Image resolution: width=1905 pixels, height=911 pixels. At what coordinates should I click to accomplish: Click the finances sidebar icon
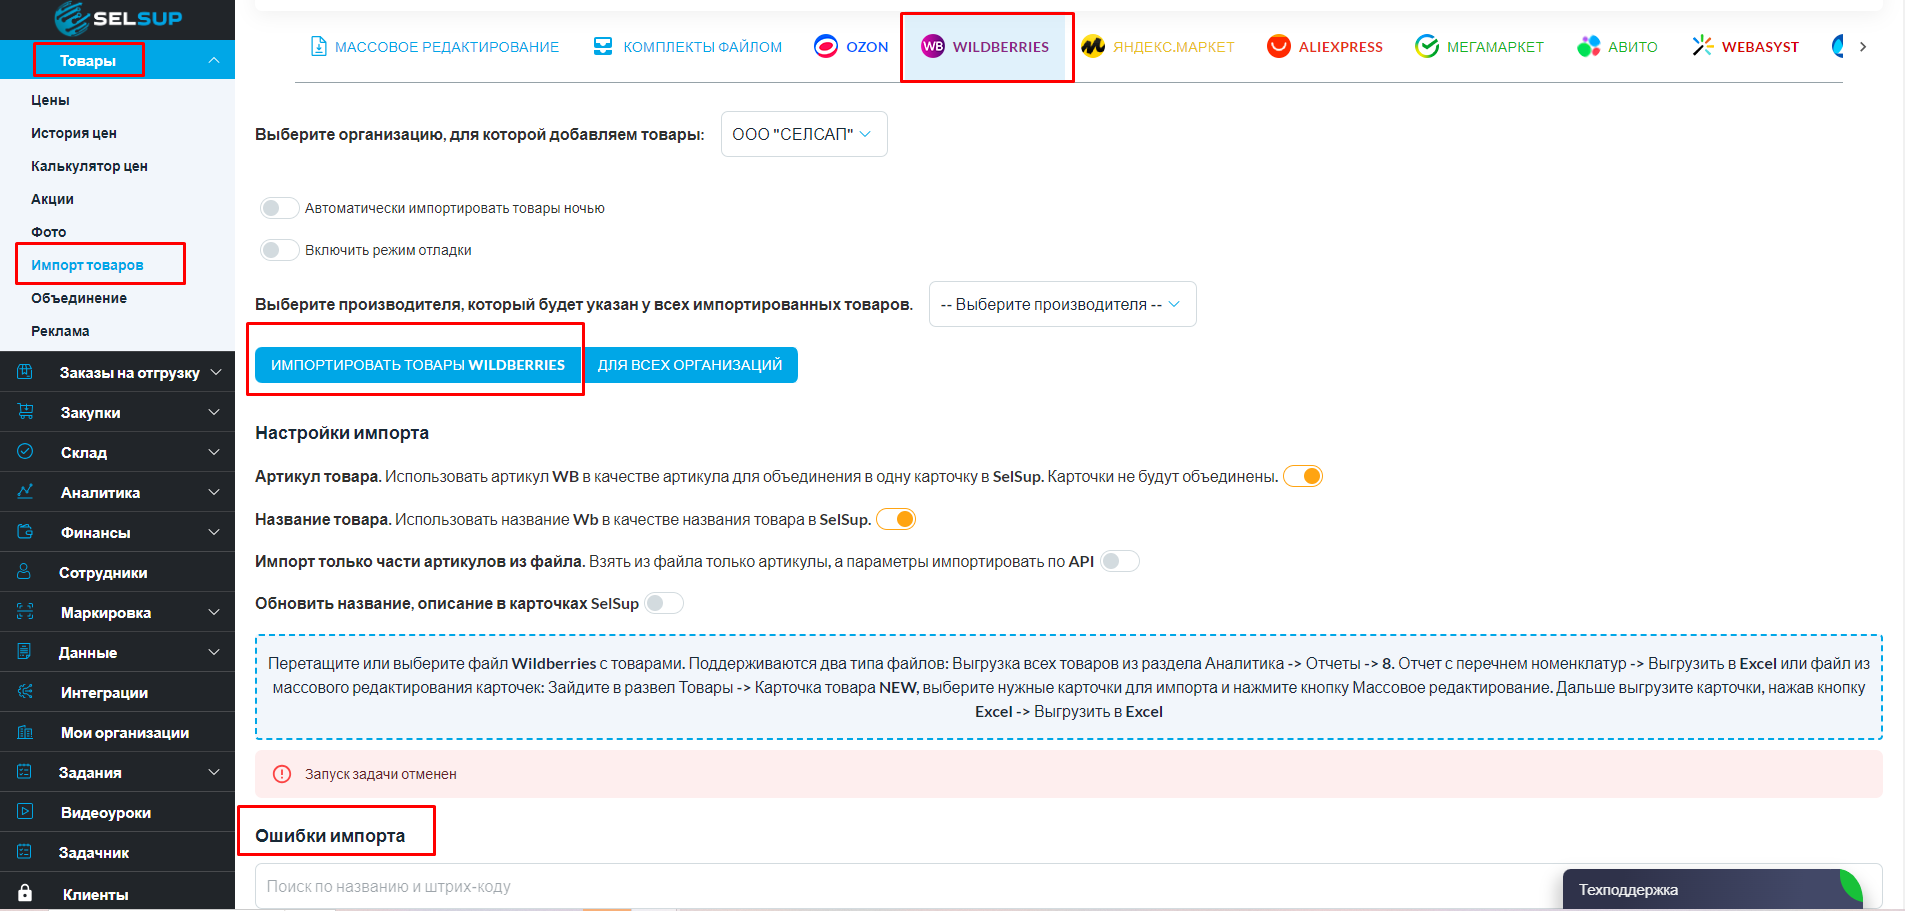[25, 532]
